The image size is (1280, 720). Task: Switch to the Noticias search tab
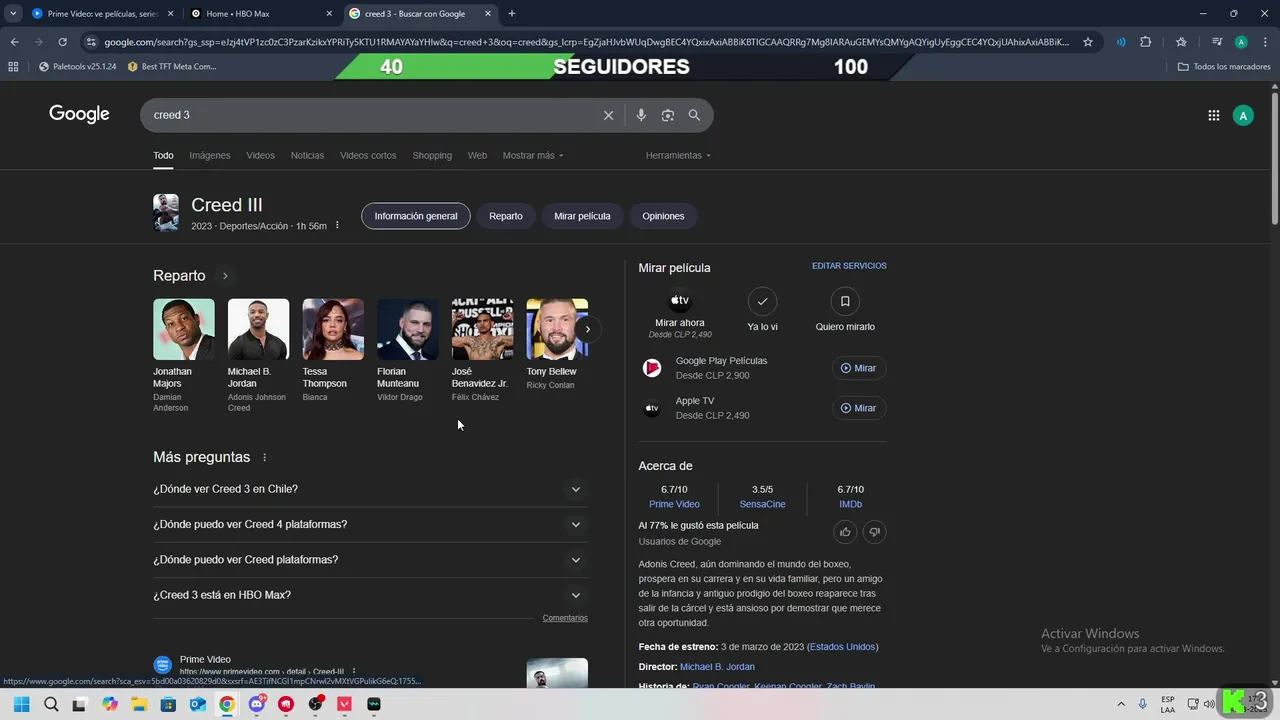click(x=307, y=155)
